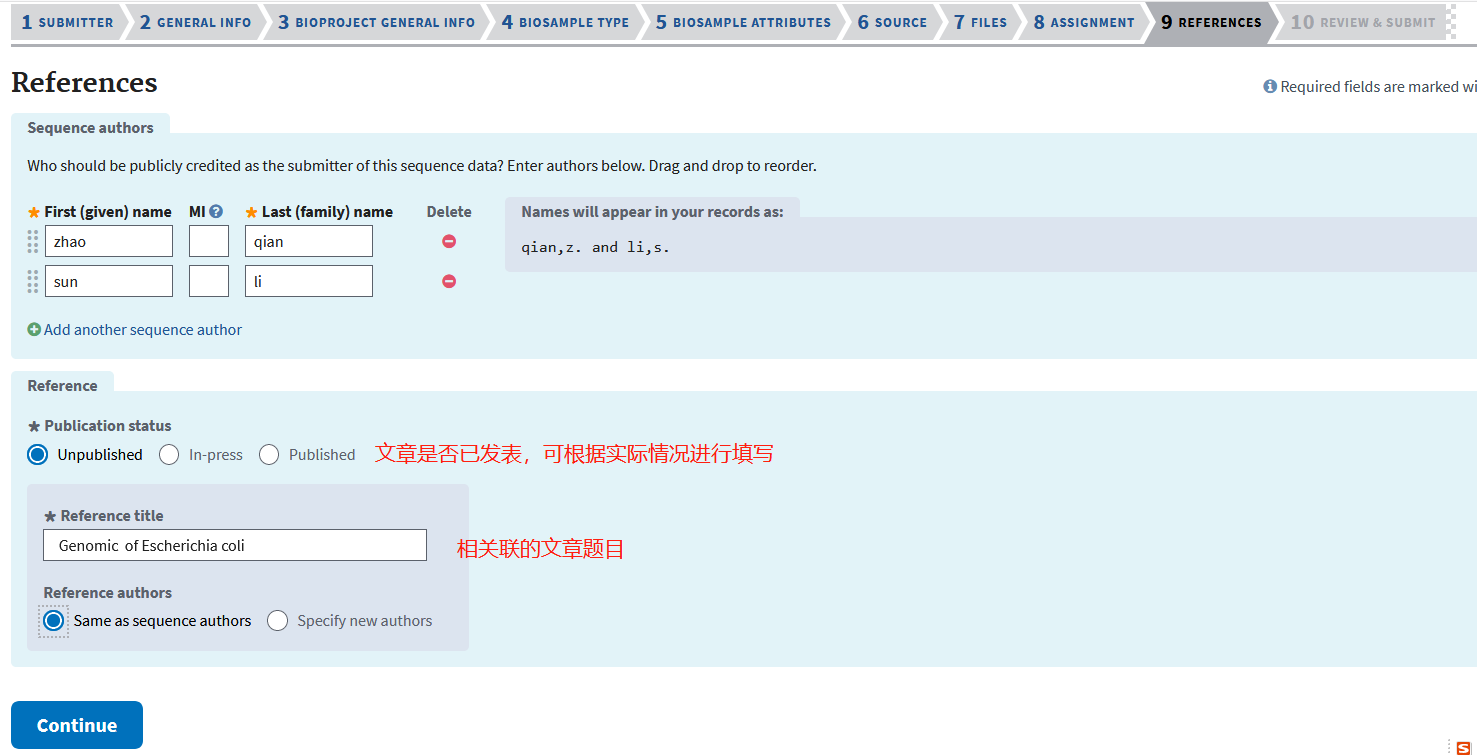This screenshot has width=1477, height=755.
Task: Click the 'qian,z. and li,s.' preview text
Action: coord(596,247)
